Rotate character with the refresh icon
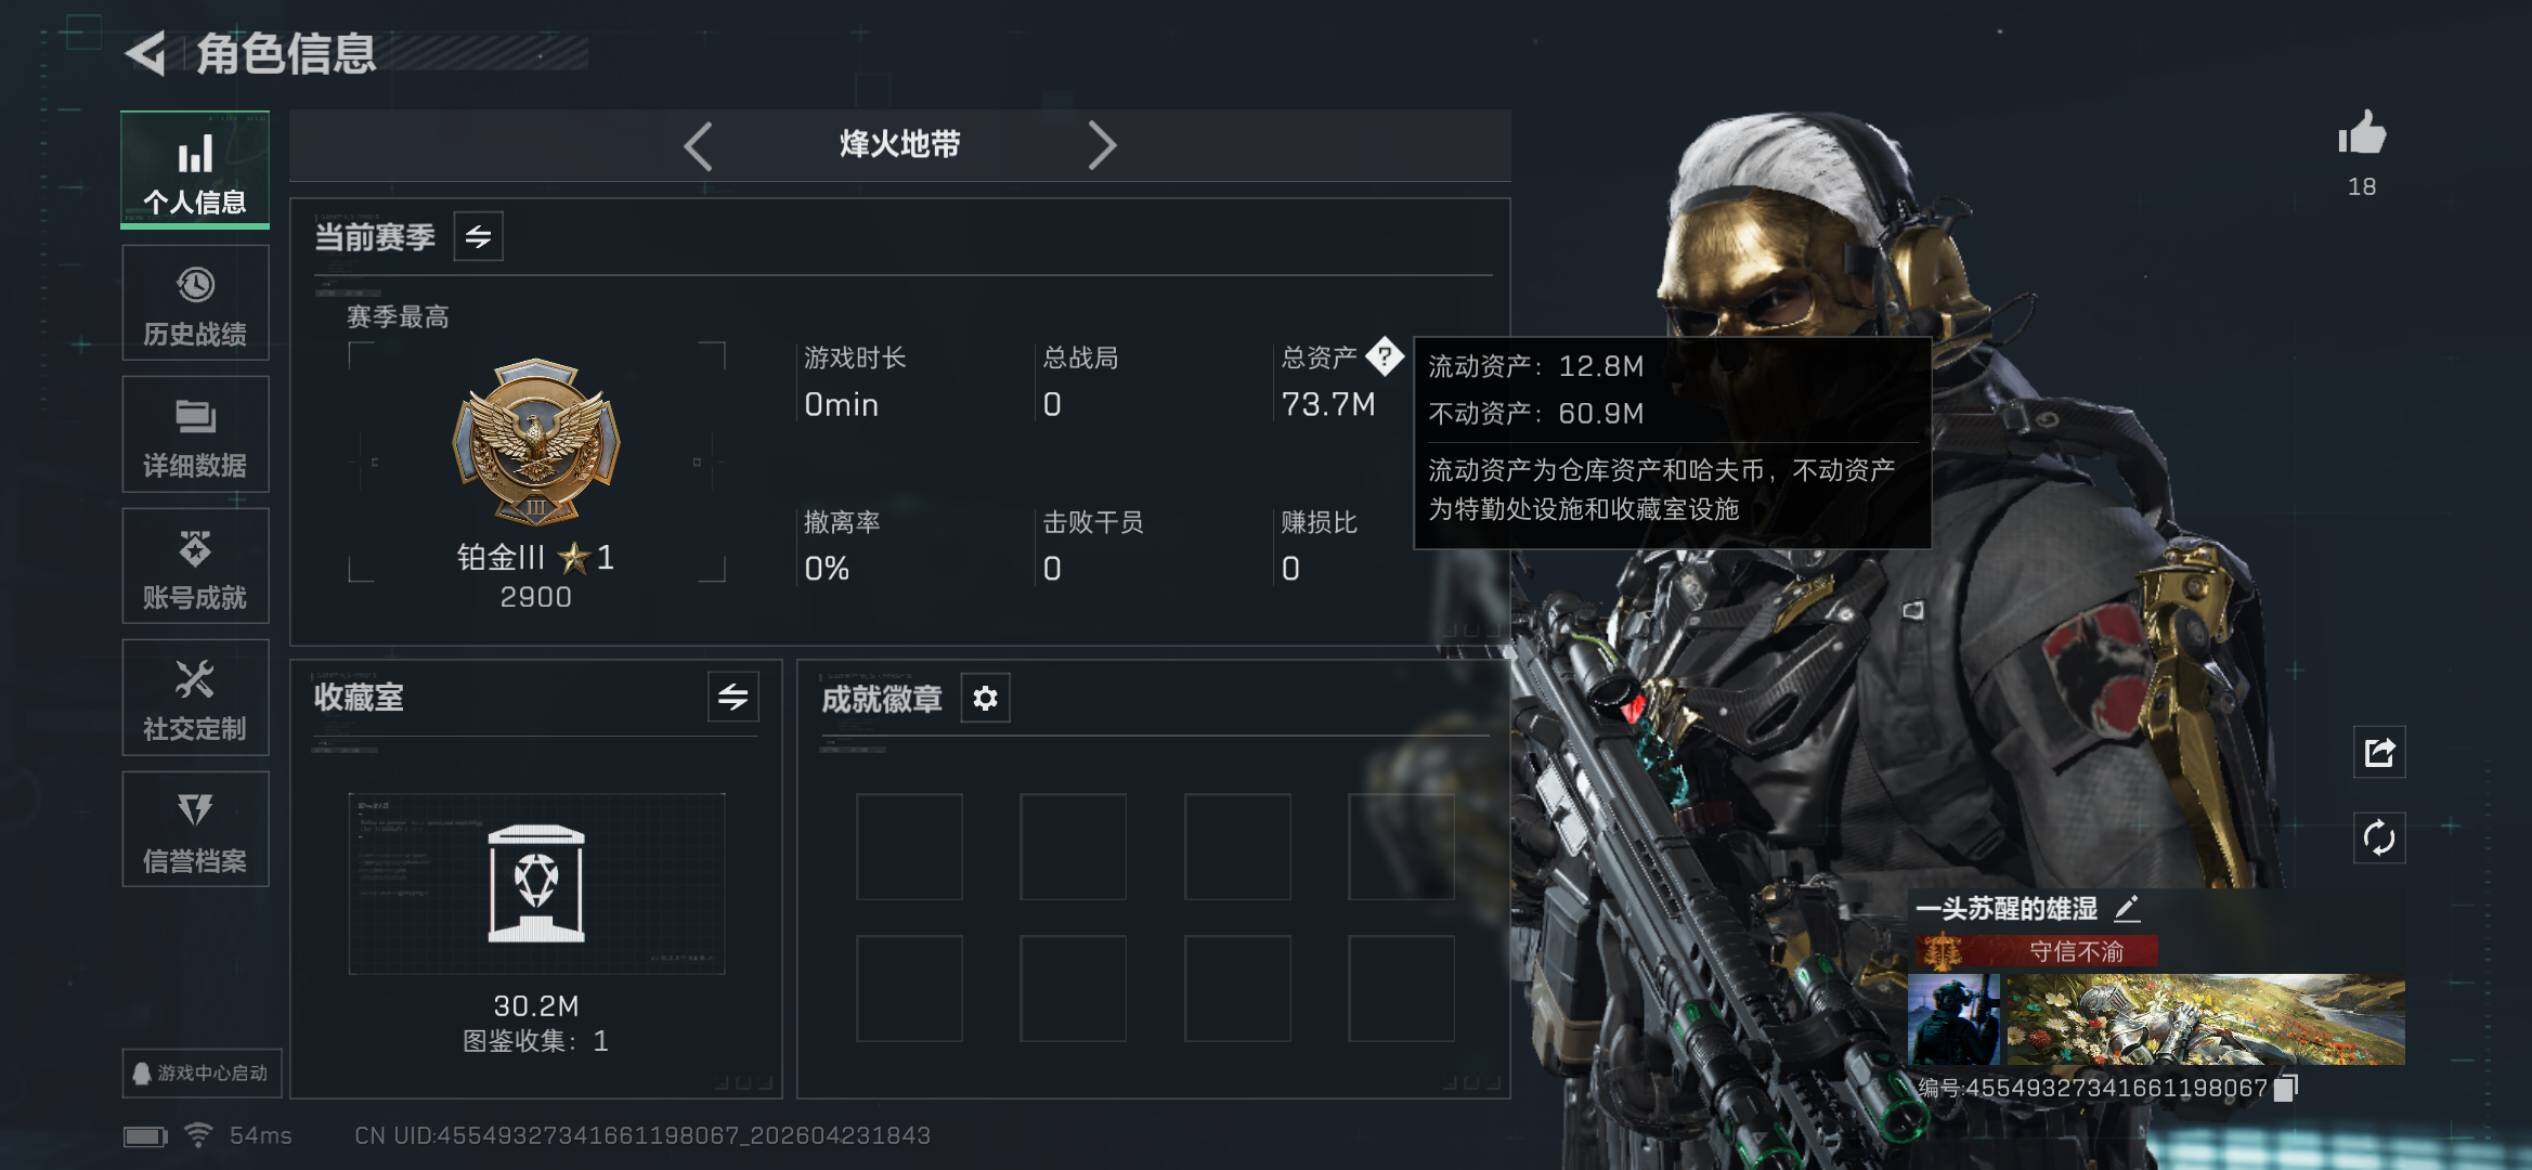Image resolution: width=2532 pixels, height=1170 pixels. coord(2379,837)
